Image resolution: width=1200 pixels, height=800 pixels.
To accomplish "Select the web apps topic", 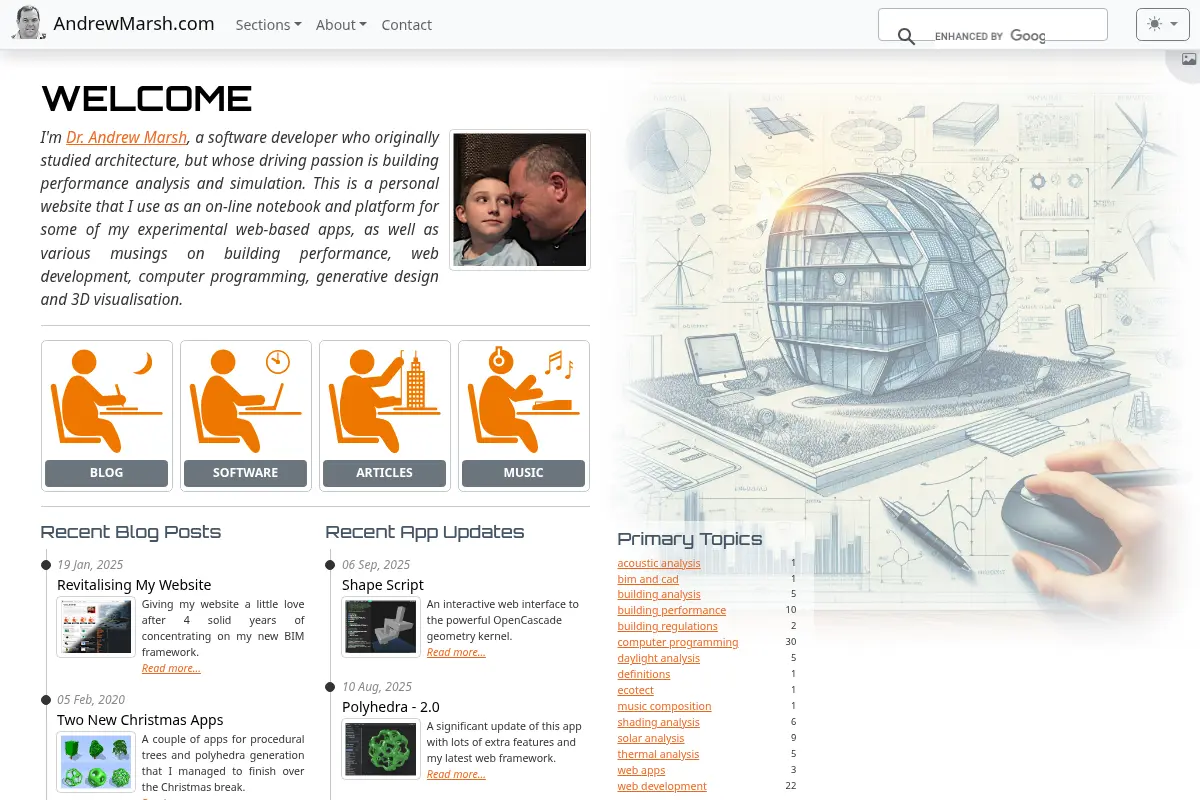I will click(641, 770).
